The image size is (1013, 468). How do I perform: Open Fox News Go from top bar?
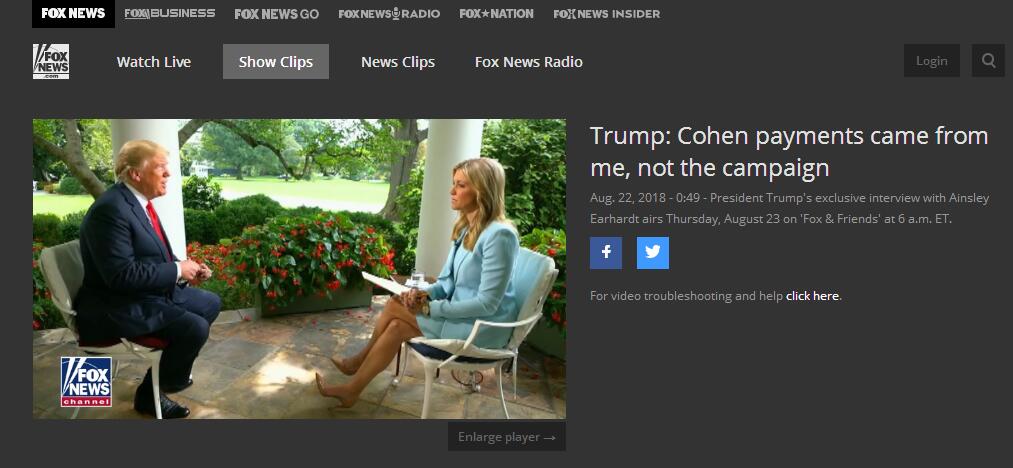click(277, 14)
